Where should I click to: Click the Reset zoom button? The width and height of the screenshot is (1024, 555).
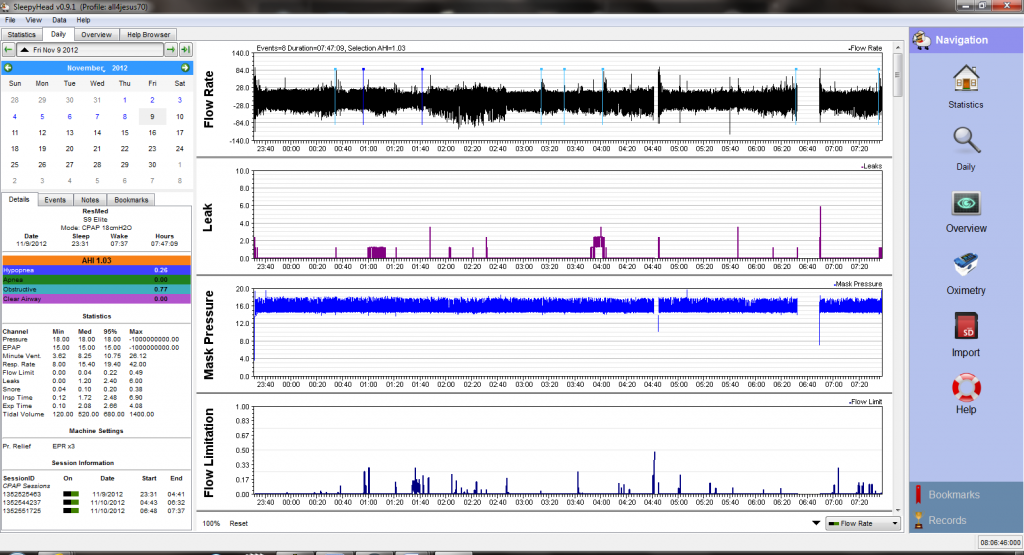coord(238,523)
